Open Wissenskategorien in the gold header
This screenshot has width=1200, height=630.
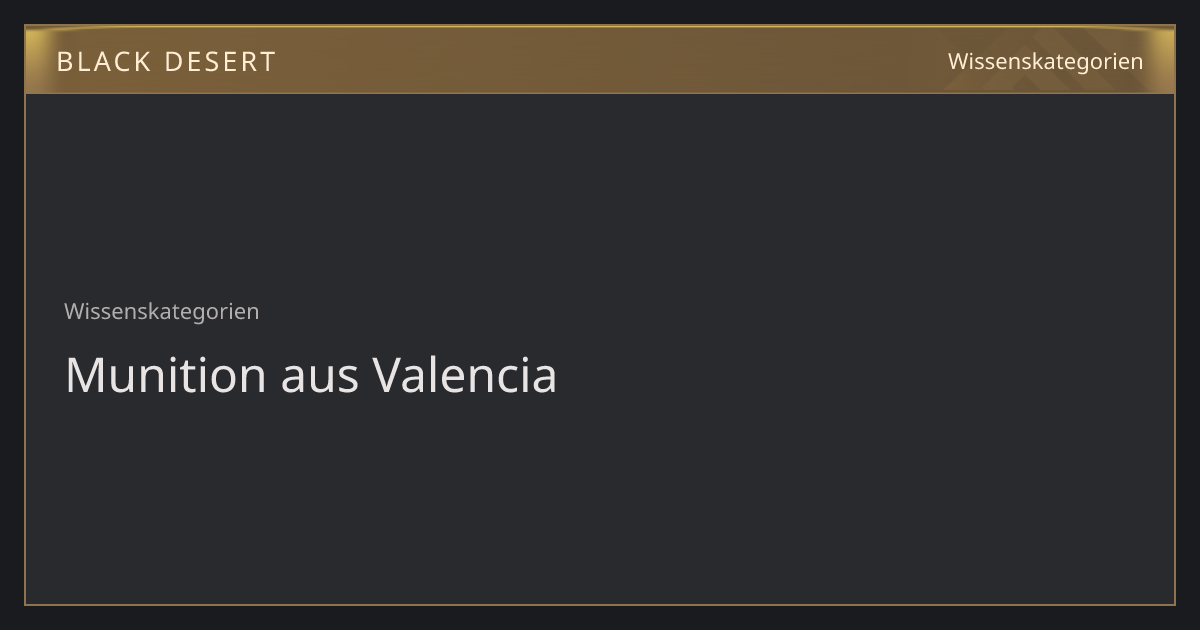pyautogui.click(x=1045, y=61)
